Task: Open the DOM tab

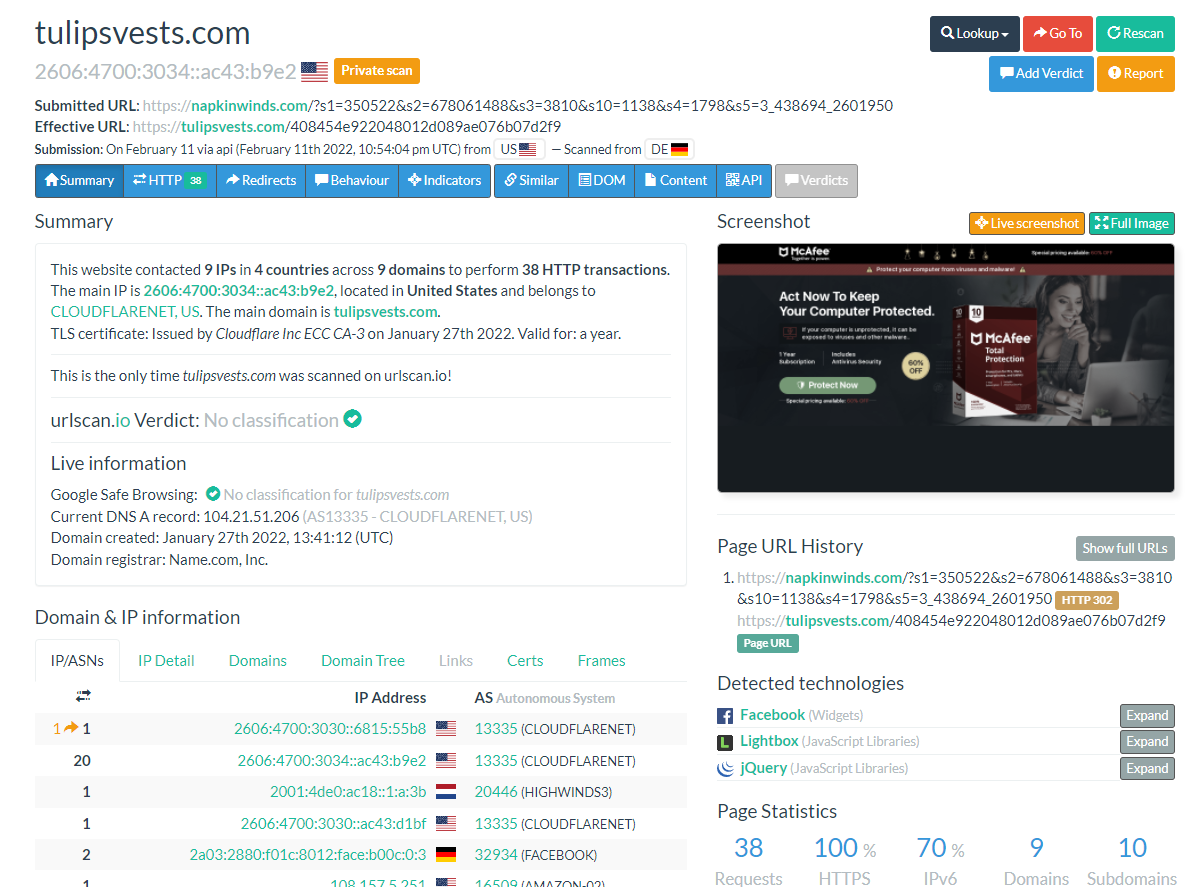Action: [601, 180]
